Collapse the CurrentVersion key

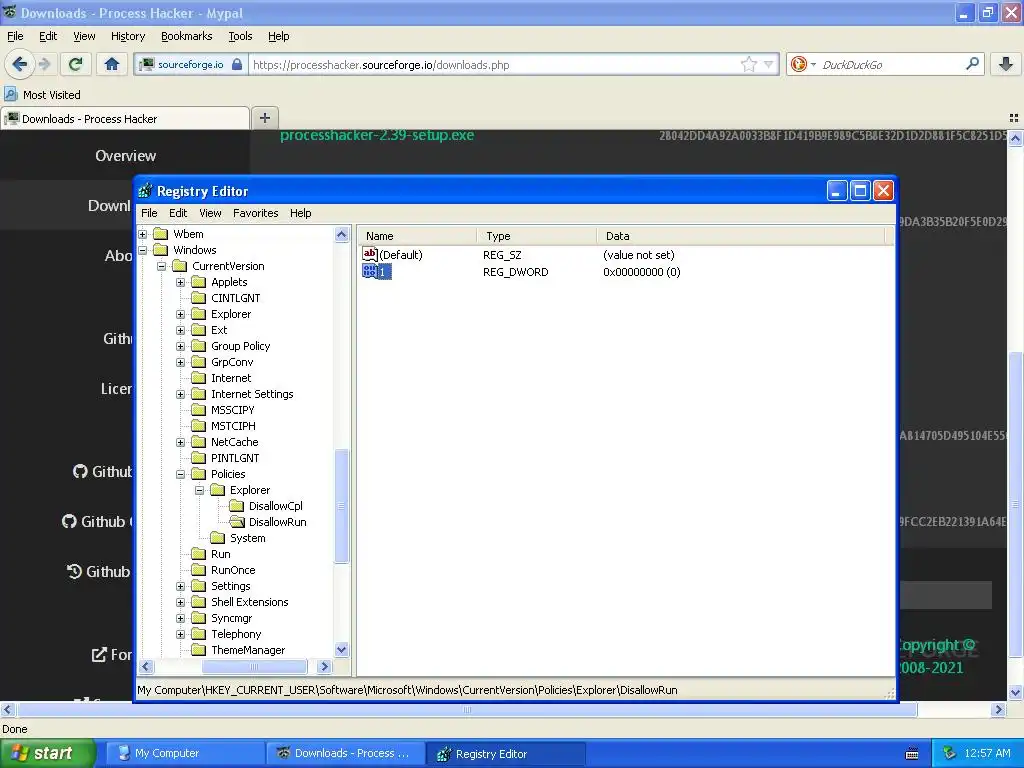click(x=161, y=266)
